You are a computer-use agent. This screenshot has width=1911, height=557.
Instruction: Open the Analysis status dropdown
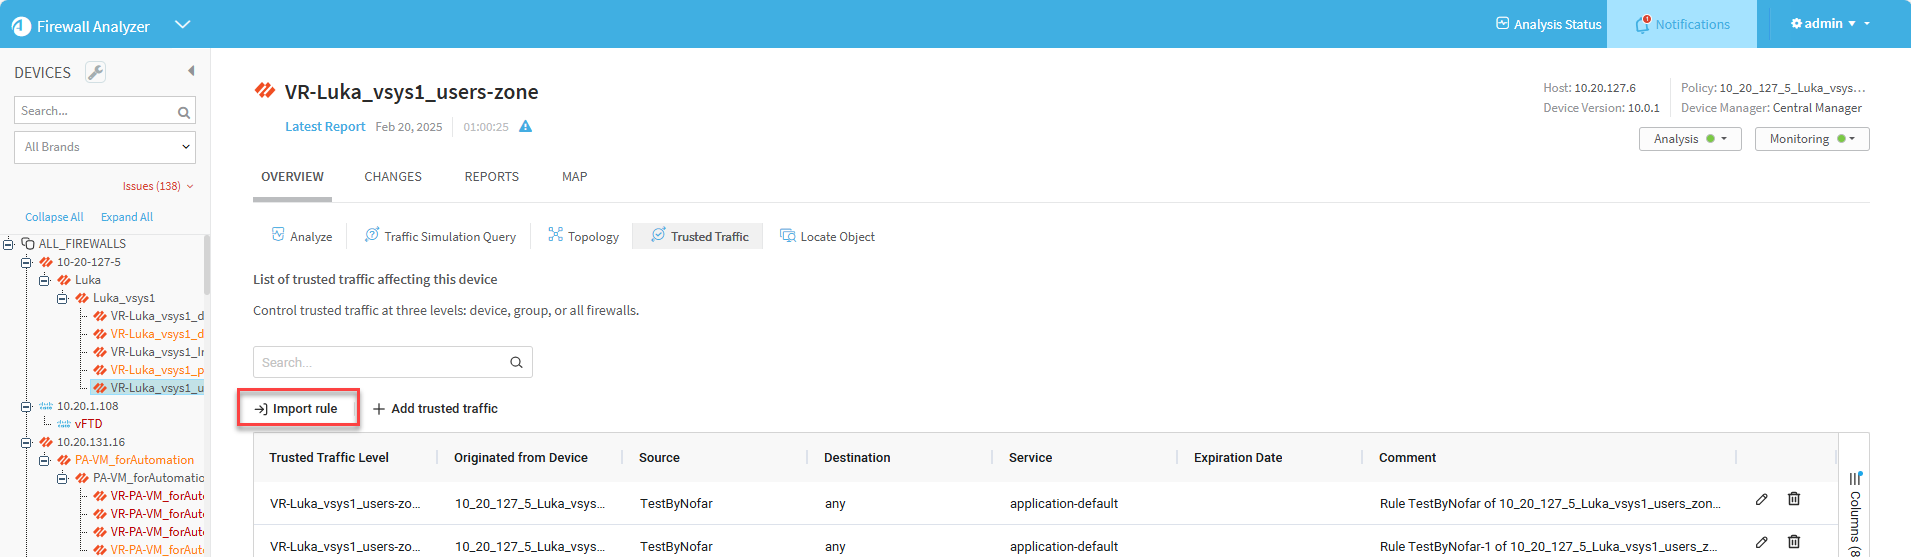point(1689,139)
